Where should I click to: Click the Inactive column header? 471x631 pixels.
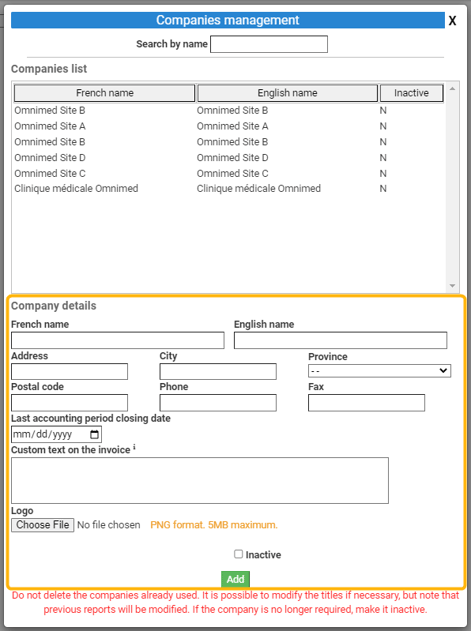[411, 93]
